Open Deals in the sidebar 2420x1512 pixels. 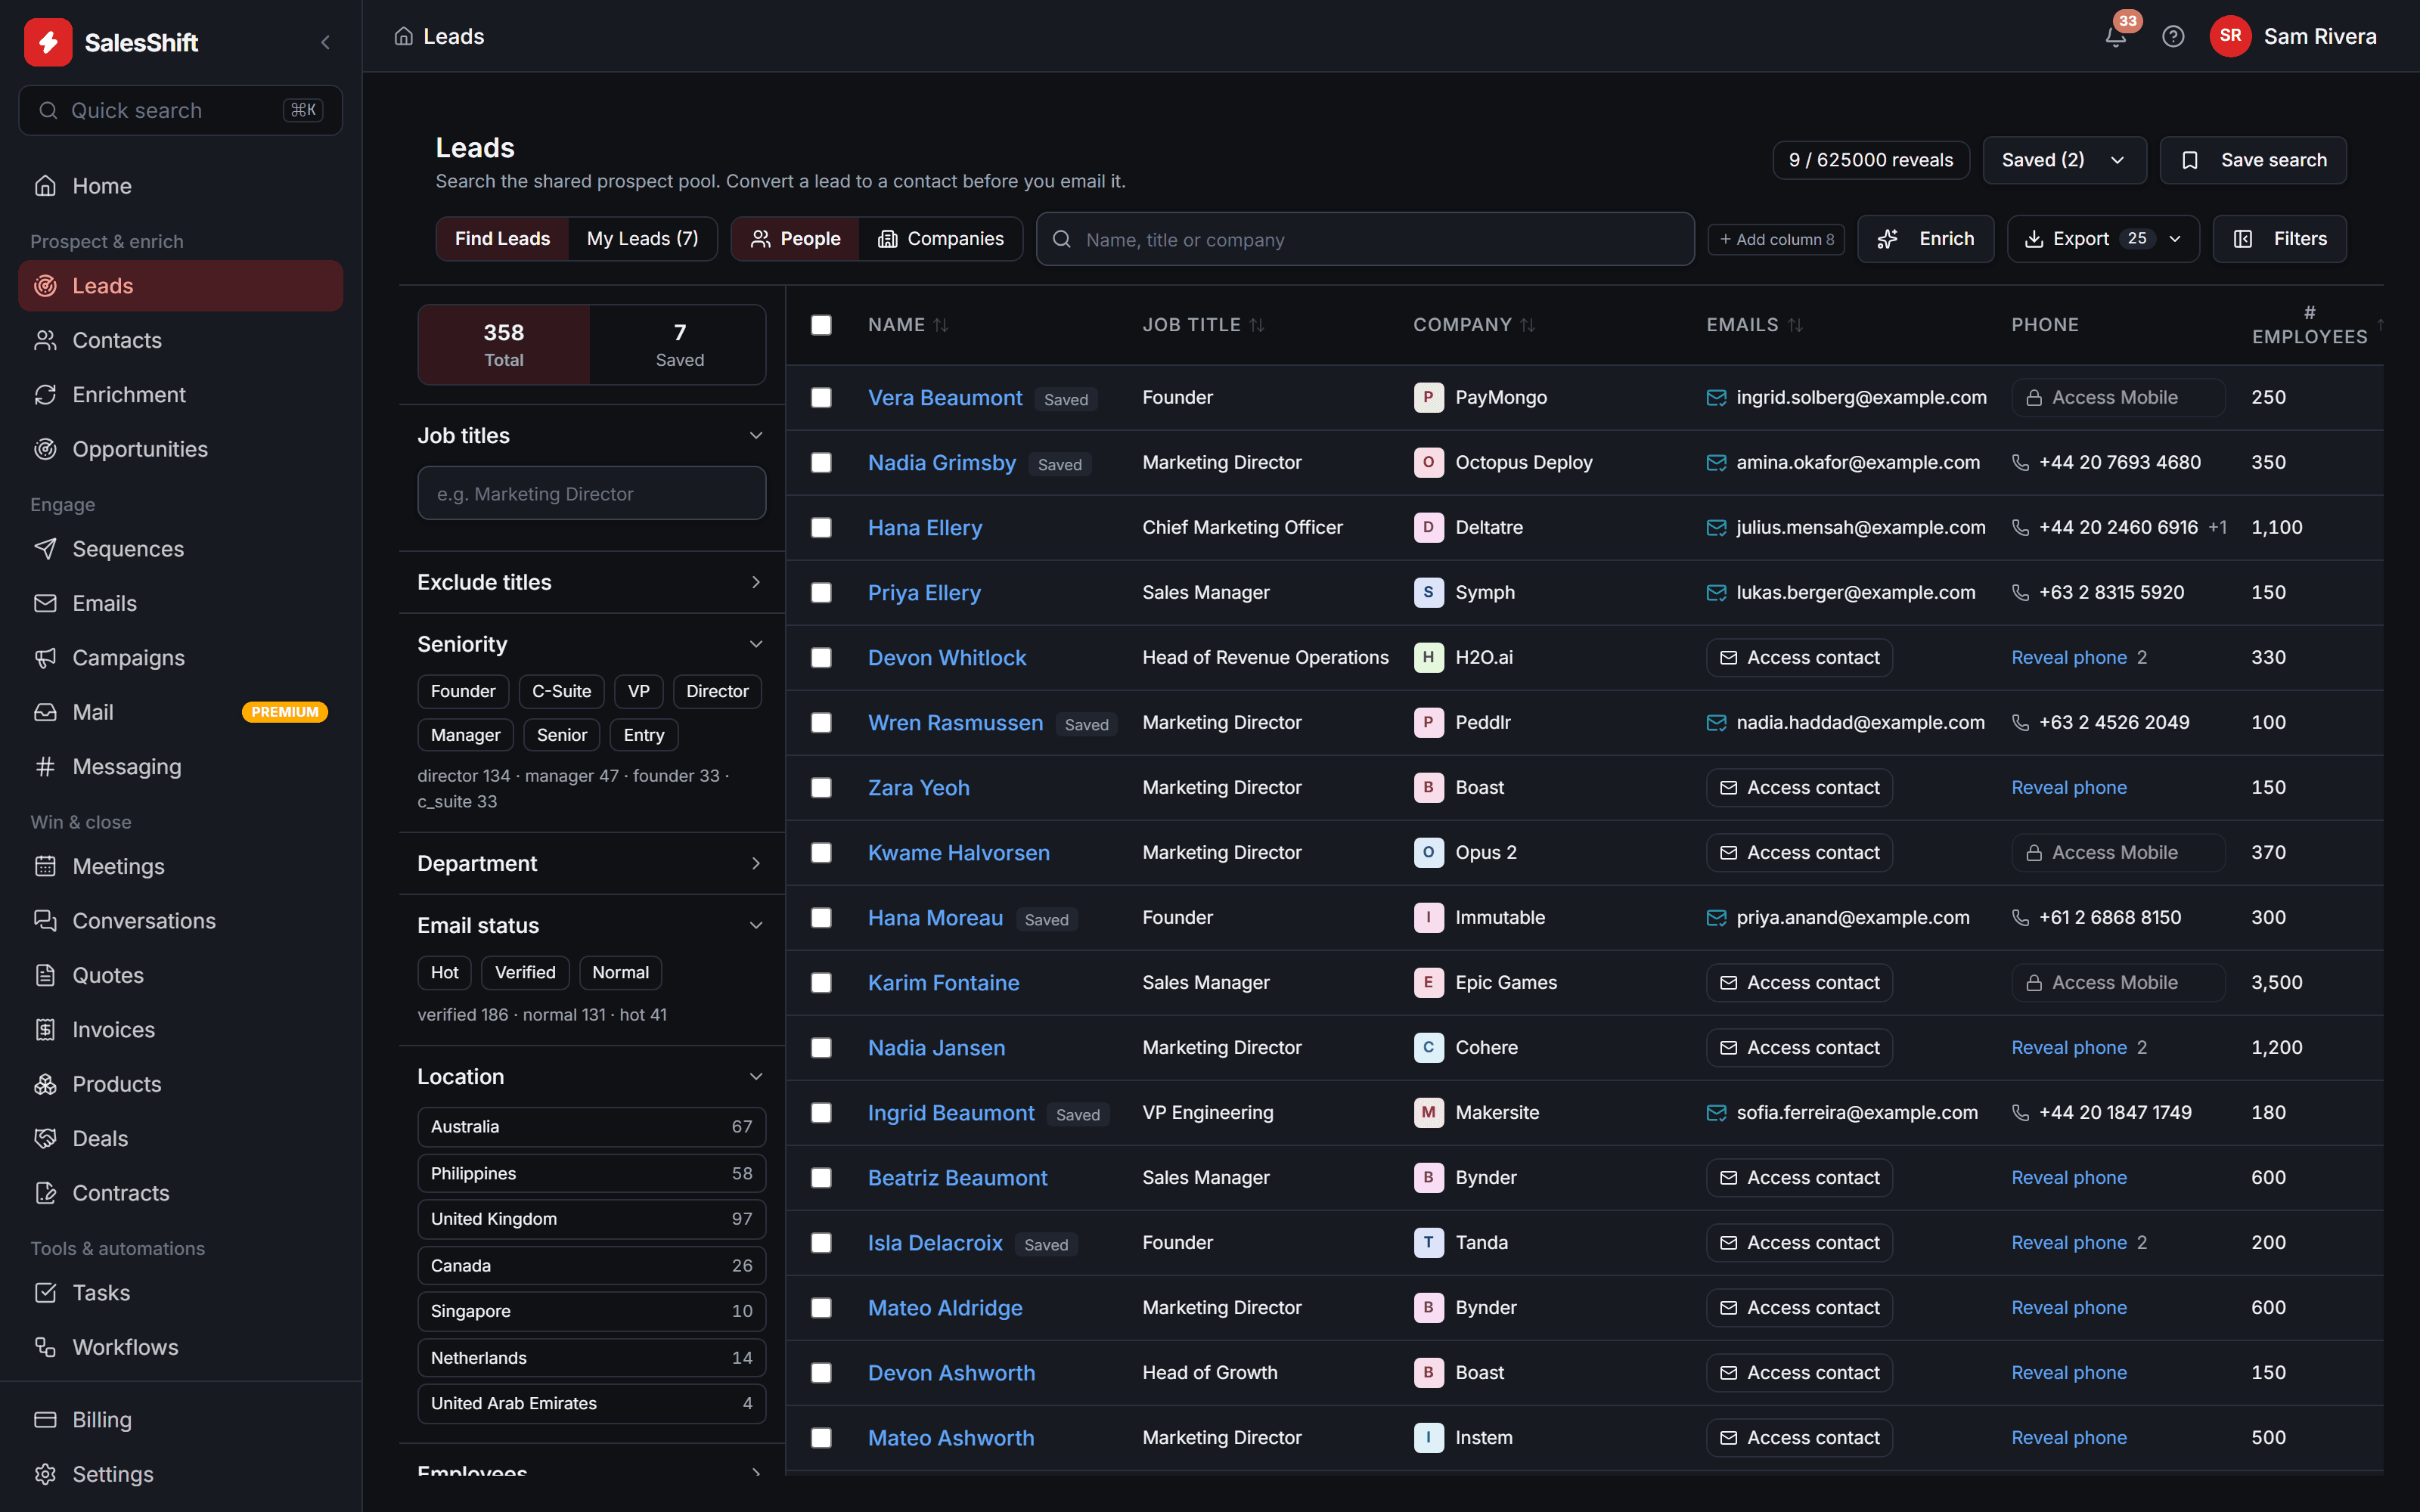pos(180,1139)
